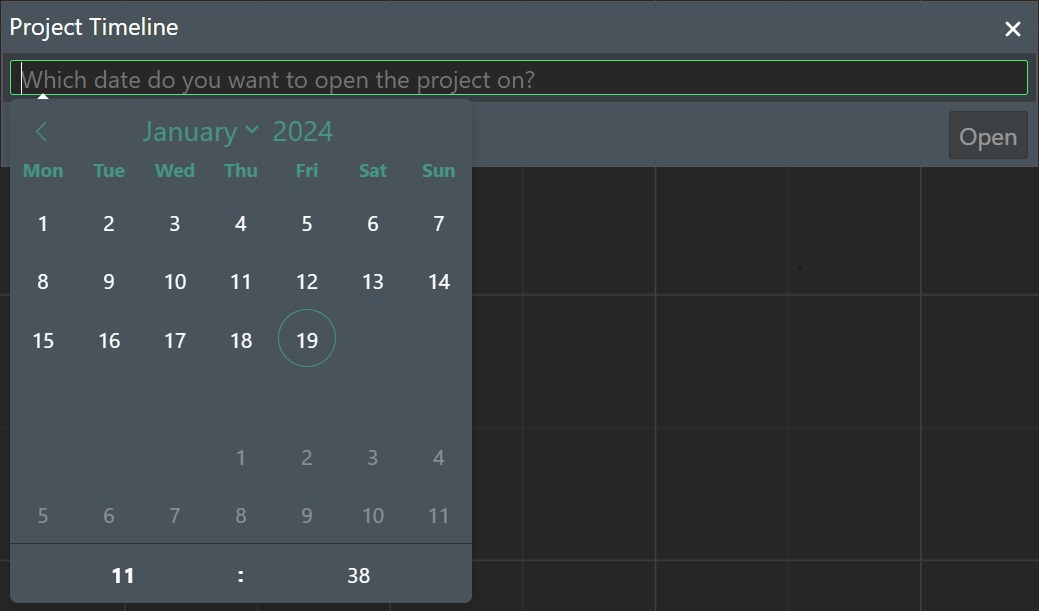Close the Project Timeline dialog

pos(1012,28)
